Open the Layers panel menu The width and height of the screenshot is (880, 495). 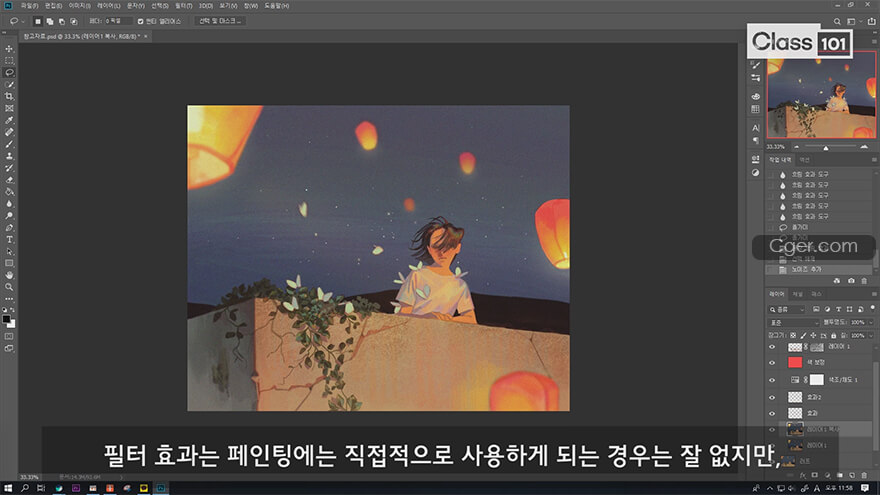coord(874,294)
